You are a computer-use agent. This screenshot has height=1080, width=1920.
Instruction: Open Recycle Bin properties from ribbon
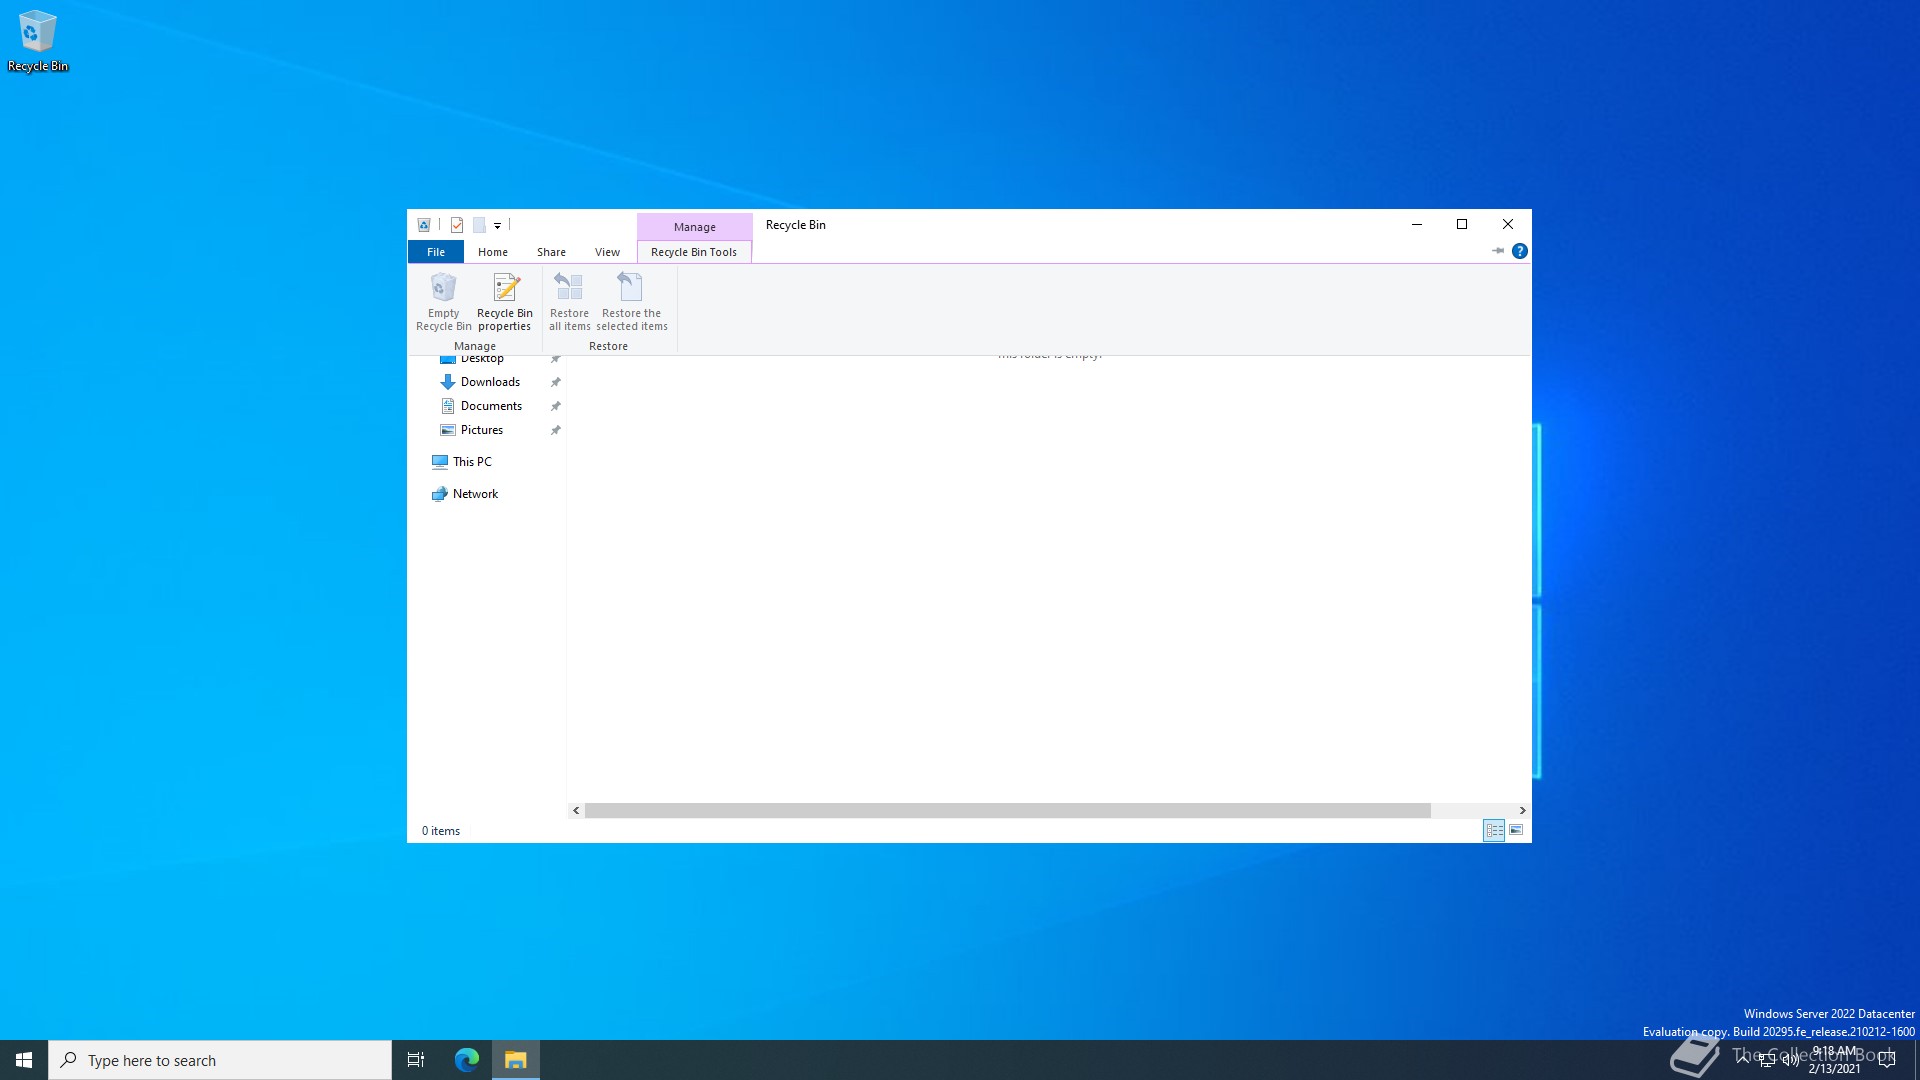504,302
